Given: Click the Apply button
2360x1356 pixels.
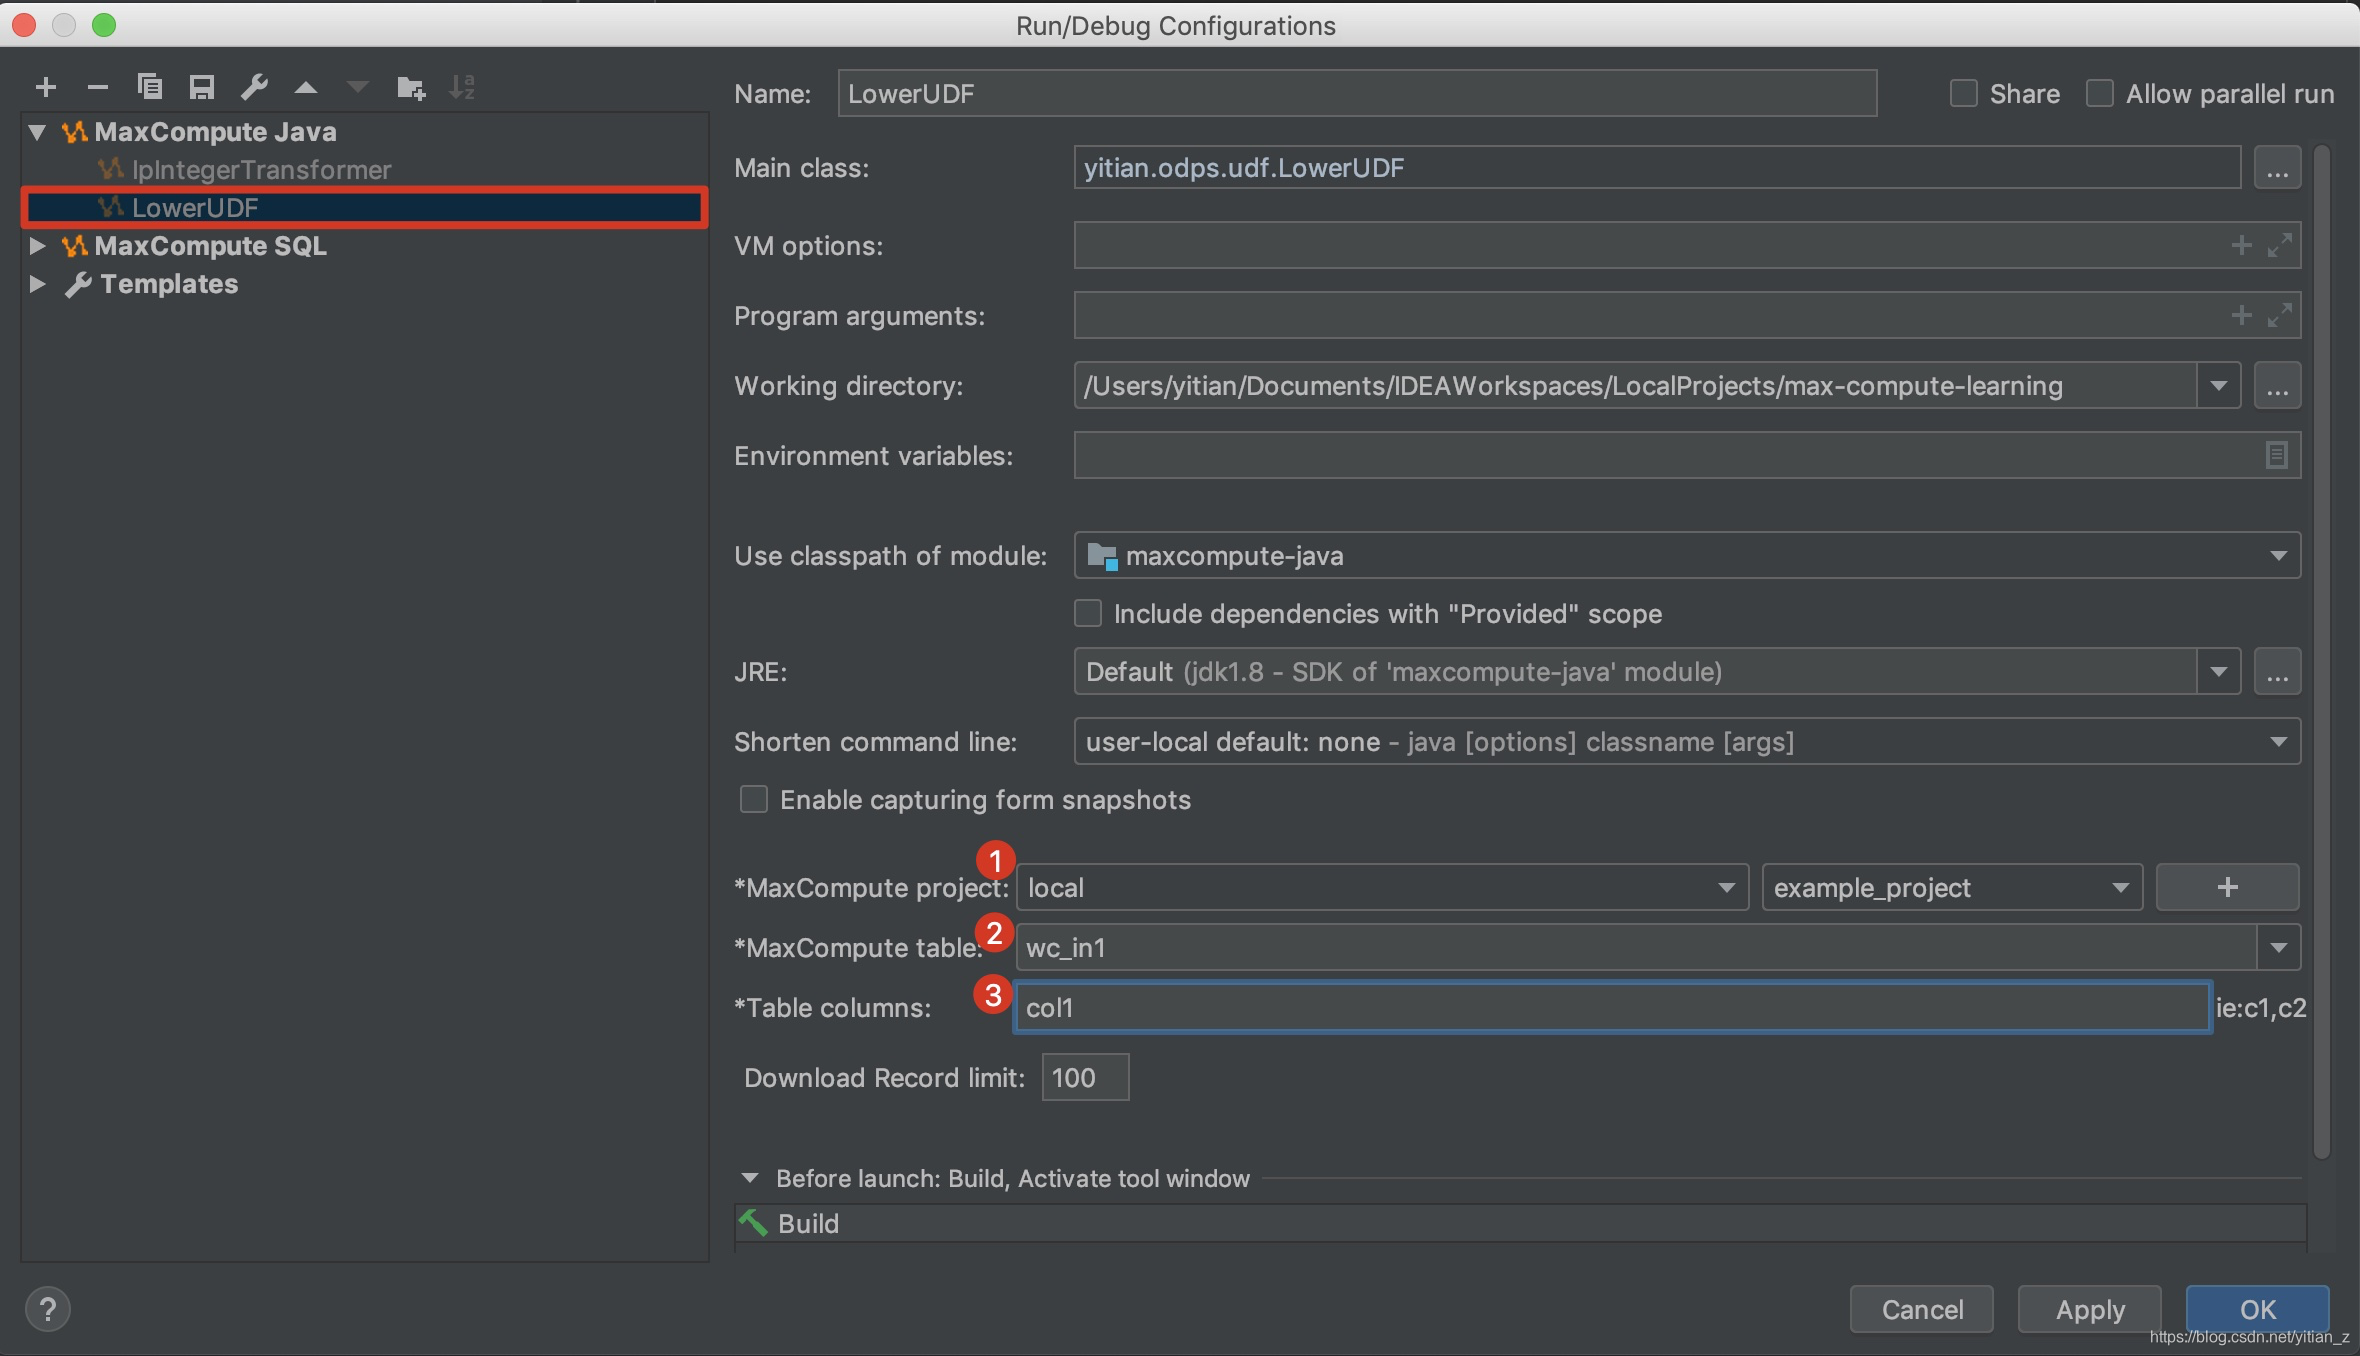Looking at the screenshot, I should (x=2089, y=1309).
